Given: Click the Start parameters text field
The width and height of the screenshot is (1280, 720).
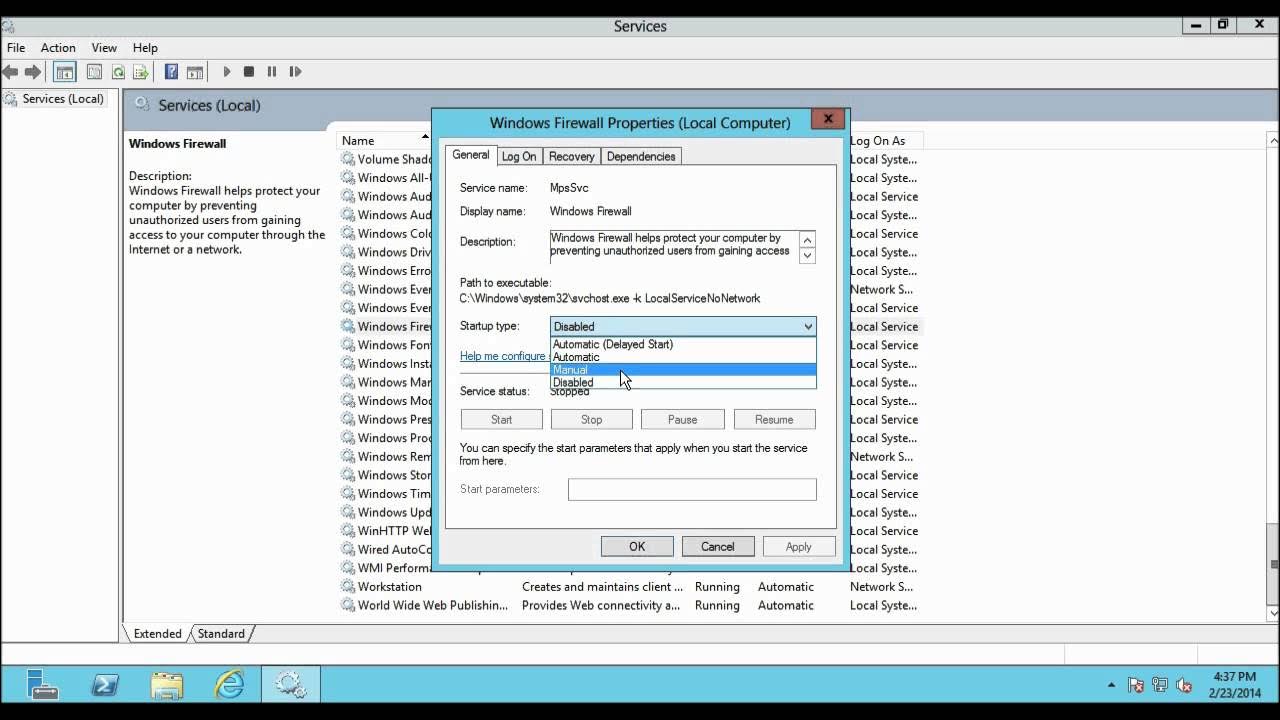Looking at the screenshot, I should (x=692, y=489).
